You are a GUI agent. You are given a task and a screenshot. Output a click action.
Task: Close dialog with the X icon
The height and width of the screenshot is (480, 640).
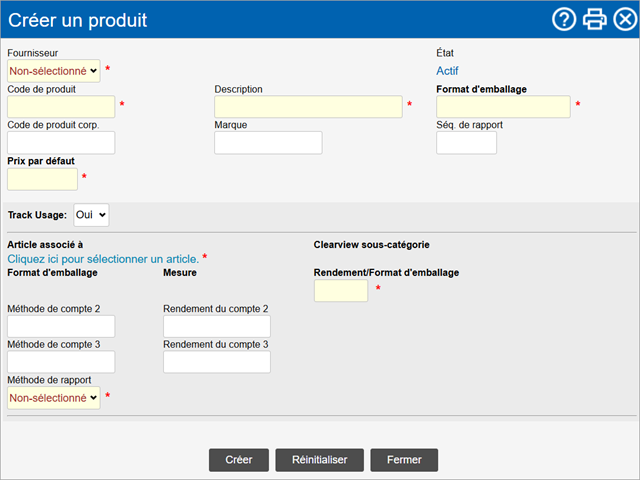coord(625,19)
